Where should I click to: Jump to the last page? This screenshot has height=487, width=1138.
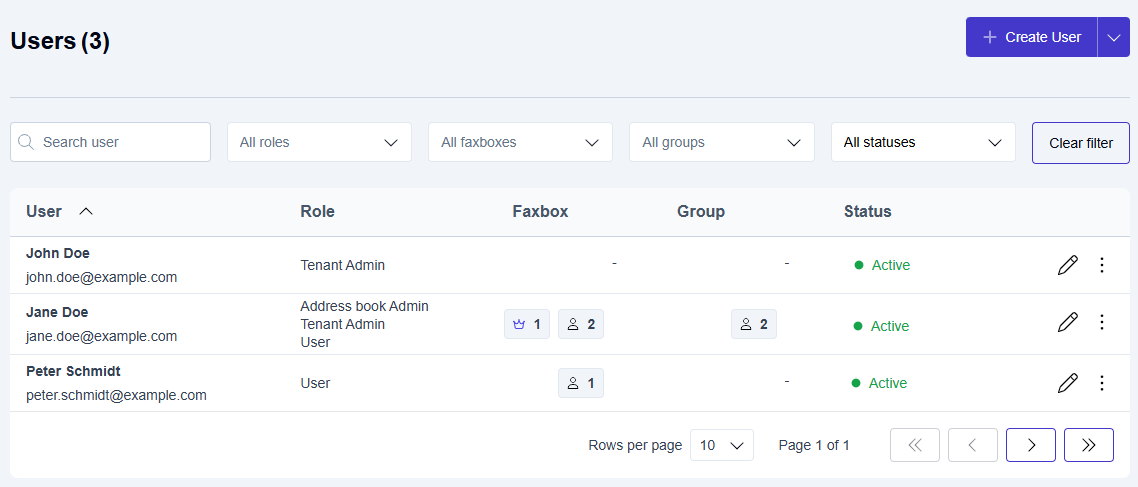pyautogui.click(x=1089, y=445)
